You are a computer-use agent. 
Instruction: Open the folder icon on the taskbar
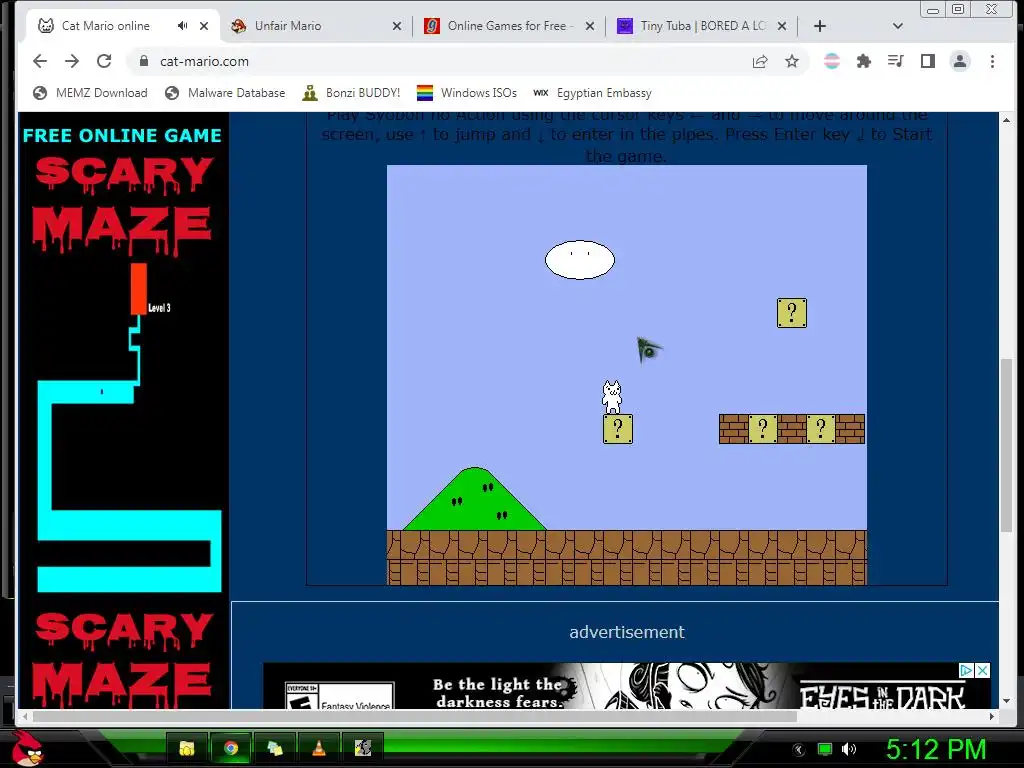[187, 748]
